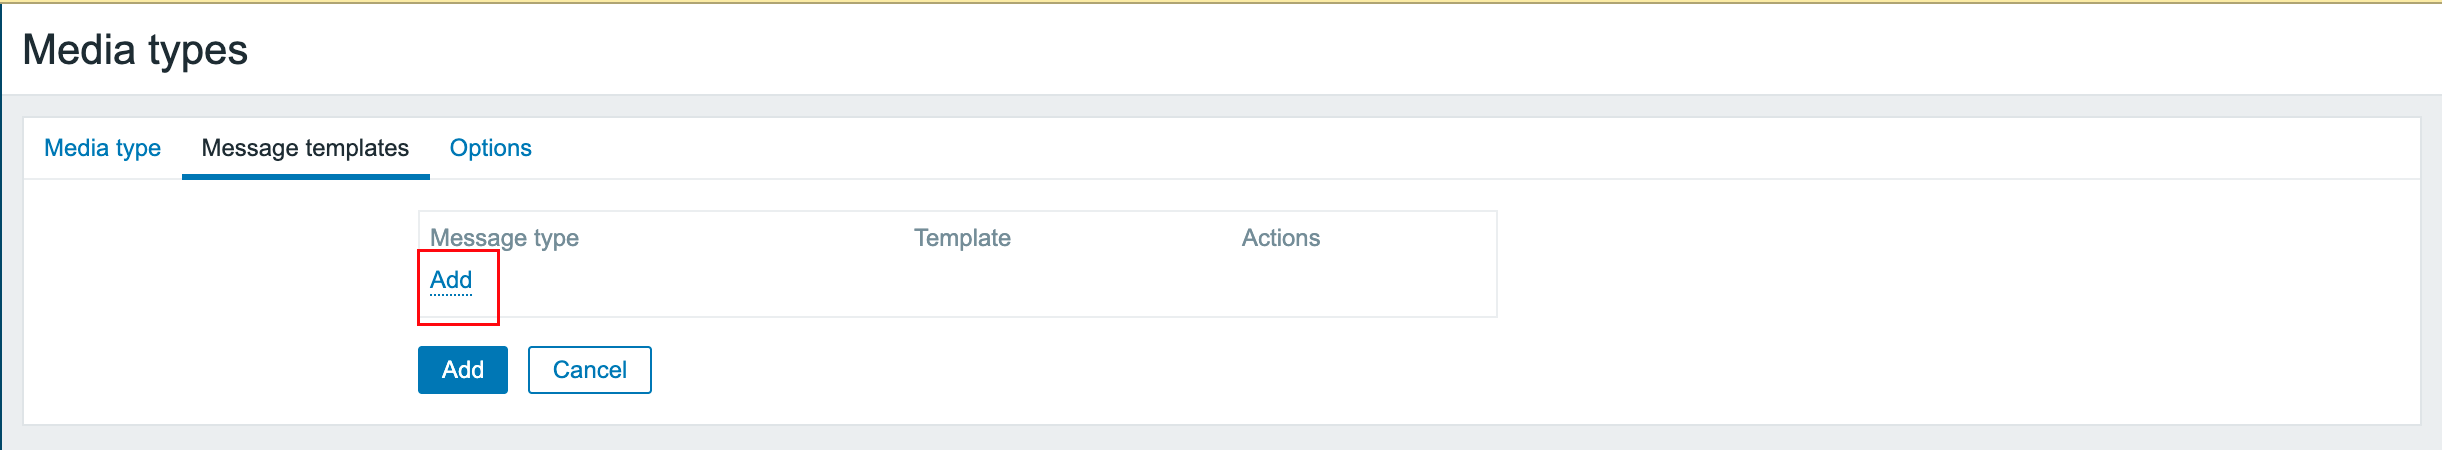The image size is (2442, 450).
Task: Return to the Media type settings tab
Action: [x=102, y=148]
